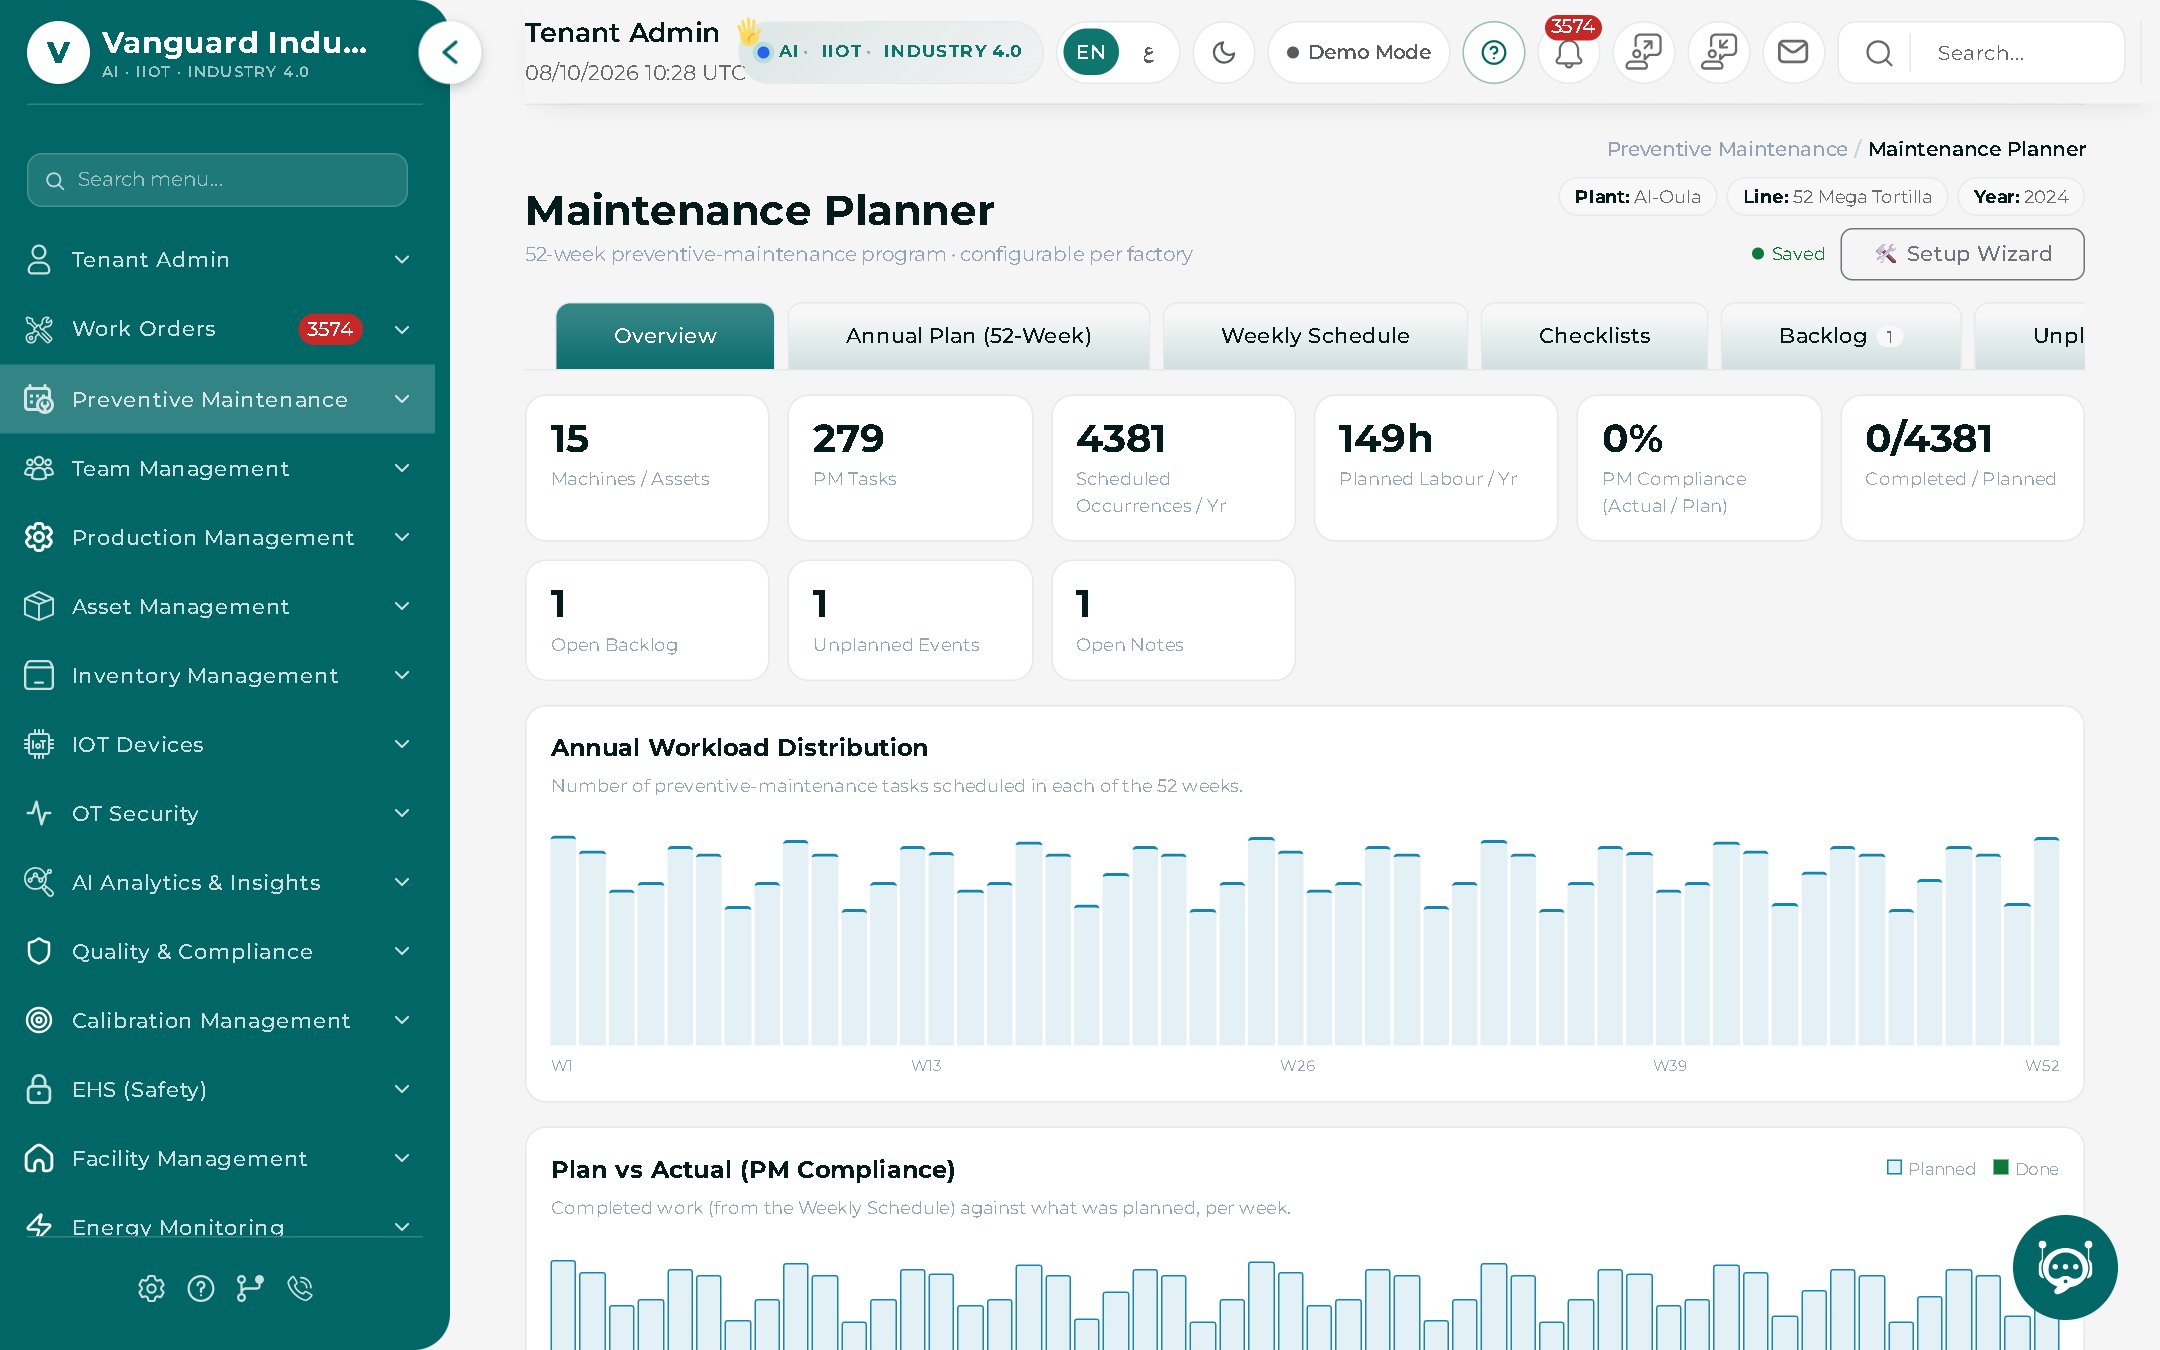Click the AI Analytics & Insights icon
The image size is (2160, 1350).
tap(39, 882)
